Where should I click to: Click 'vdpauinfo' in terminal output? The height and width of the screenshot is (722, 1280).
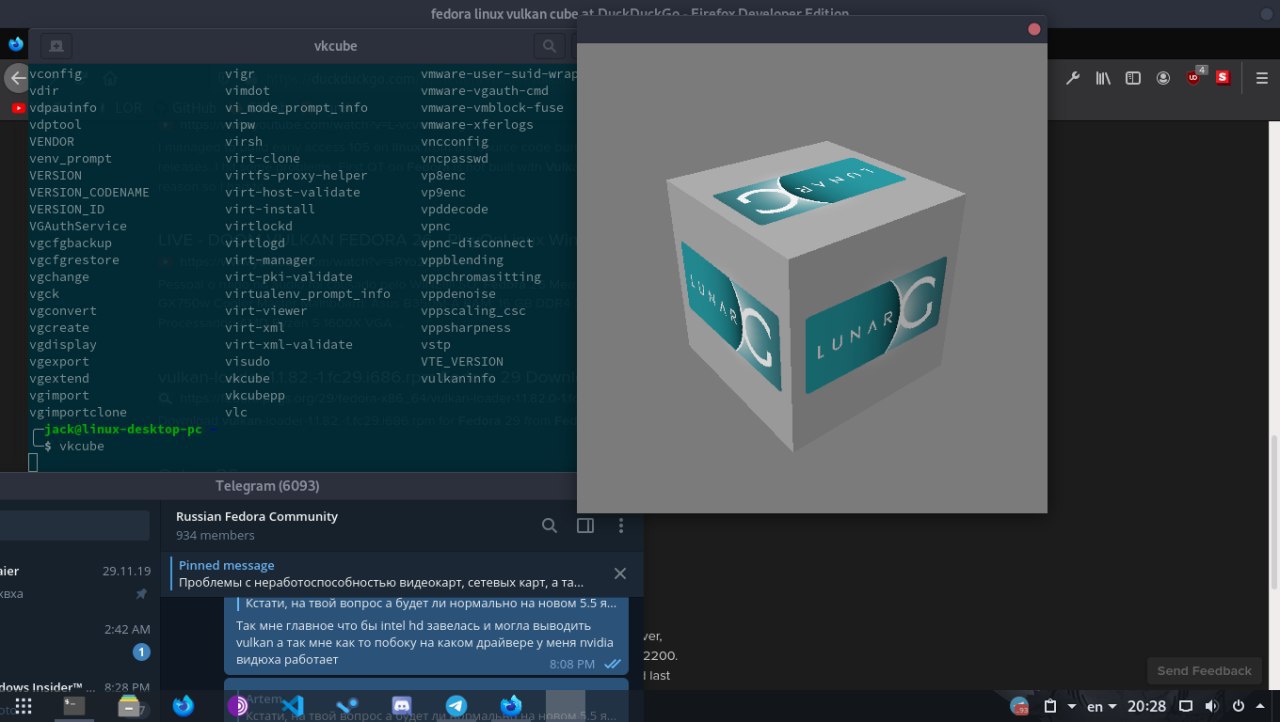click(x=63, y=107)
